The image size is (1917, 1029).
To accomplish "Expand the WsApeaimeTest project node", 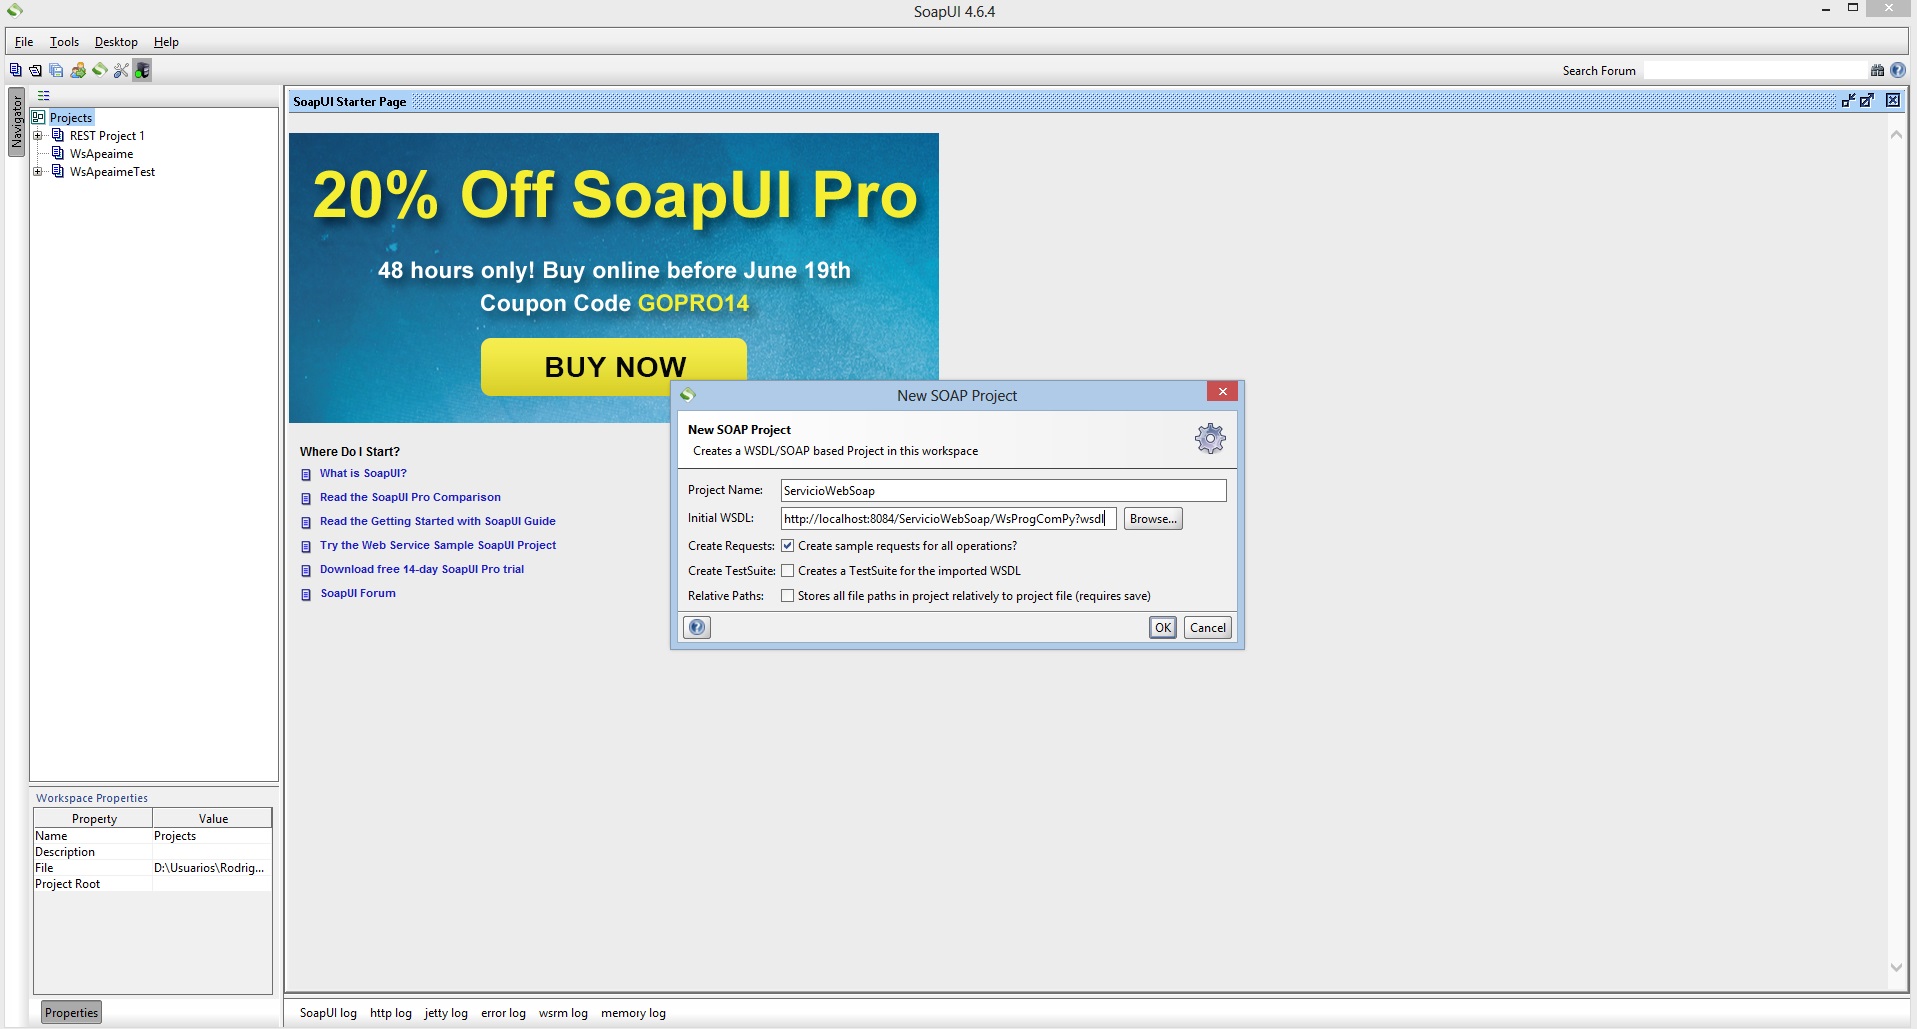I will pos(38,171).
